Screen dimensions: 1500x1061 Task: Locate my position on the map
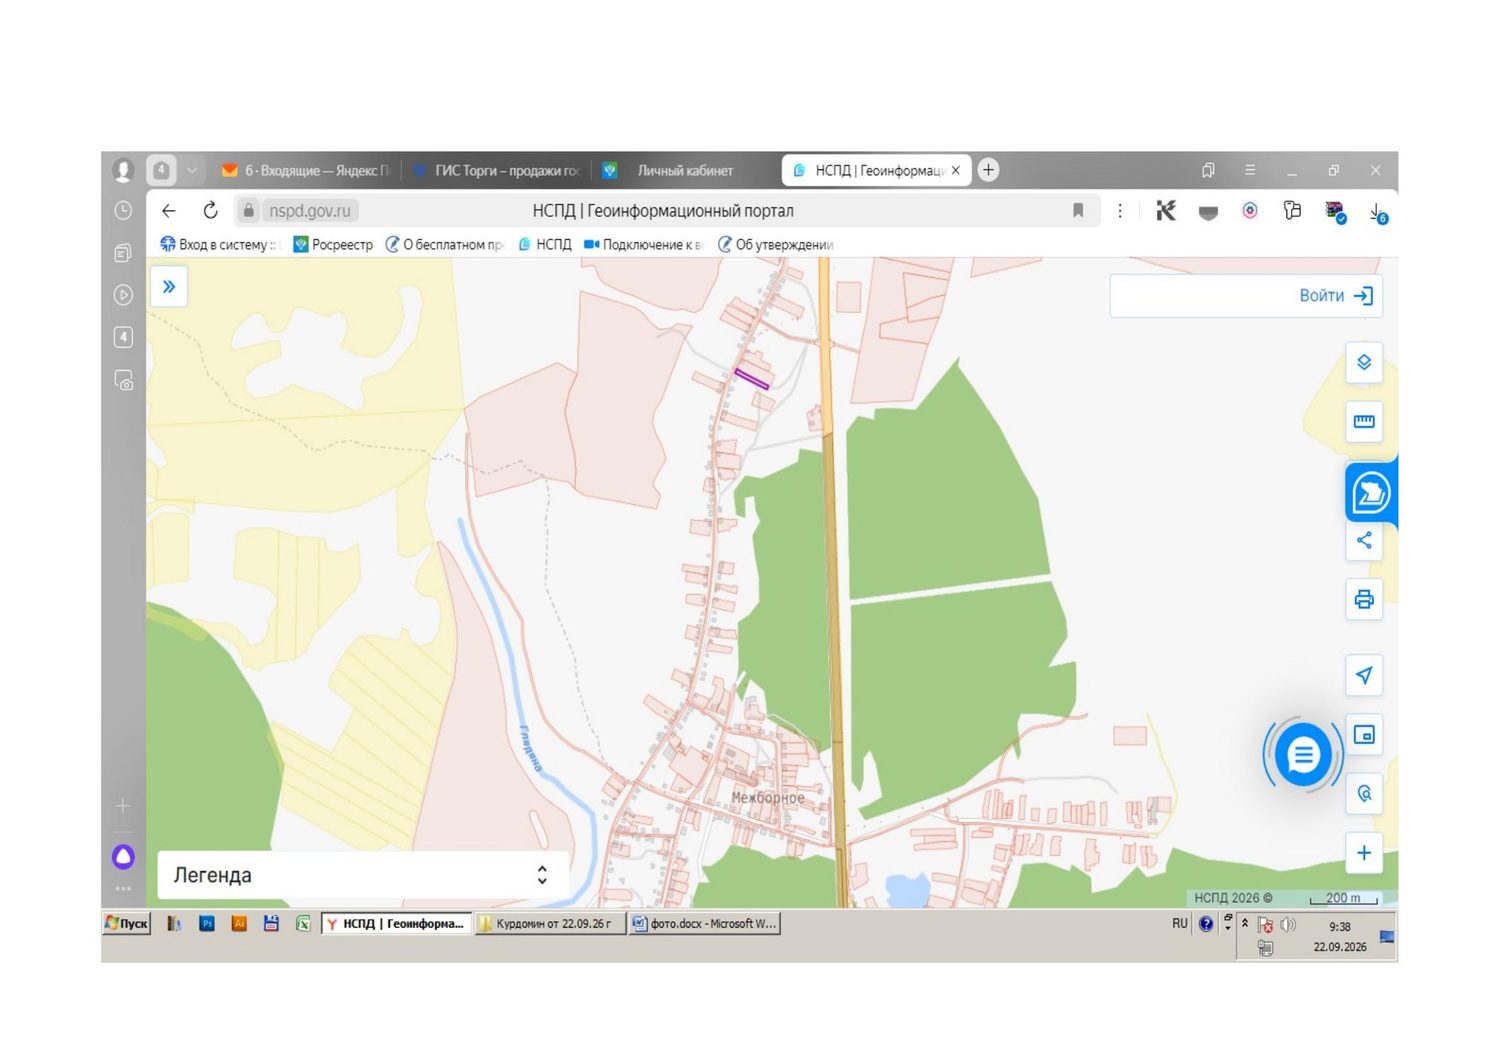coord(1364,675)
